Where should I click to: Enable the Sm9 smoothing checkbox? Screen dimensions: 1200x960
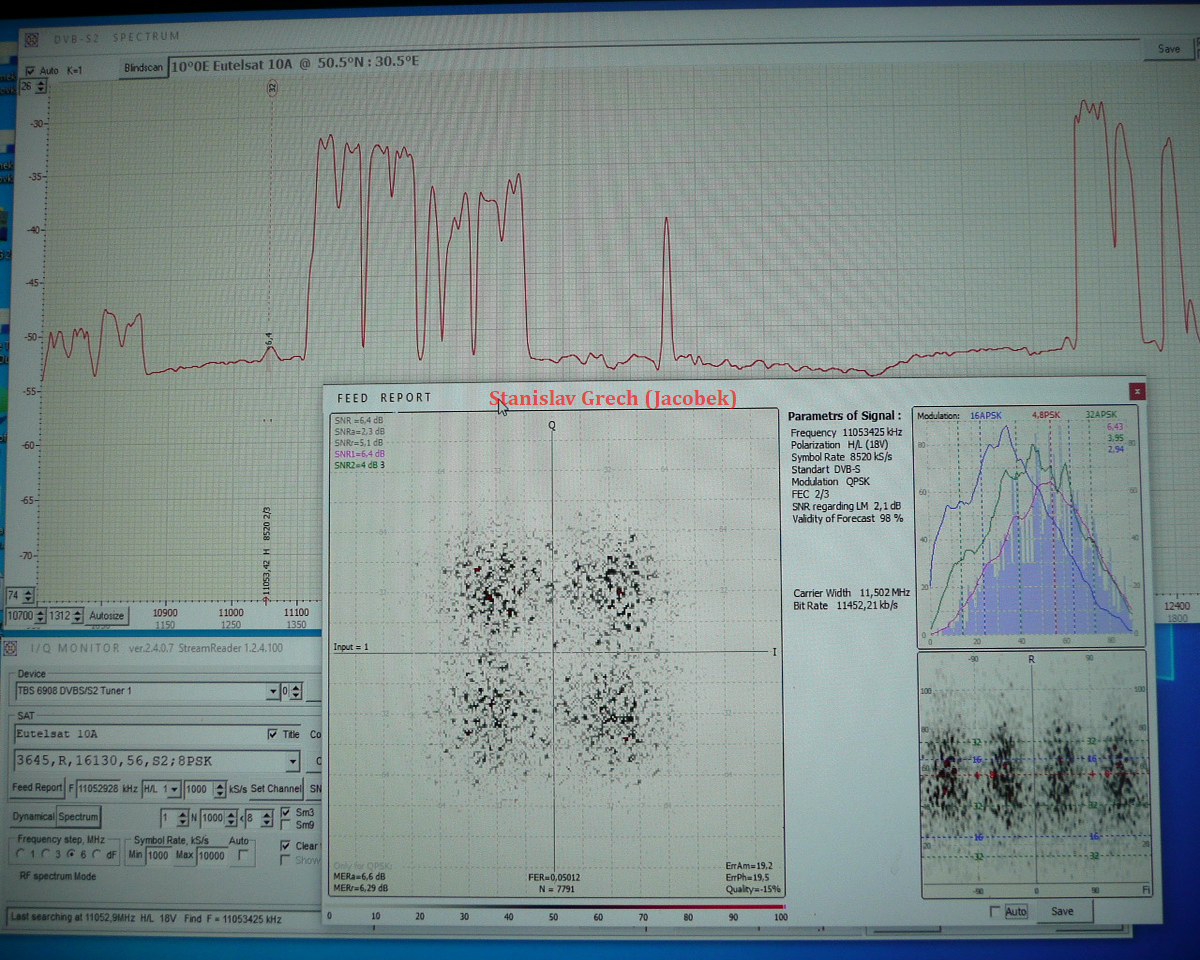pos(286,825)
